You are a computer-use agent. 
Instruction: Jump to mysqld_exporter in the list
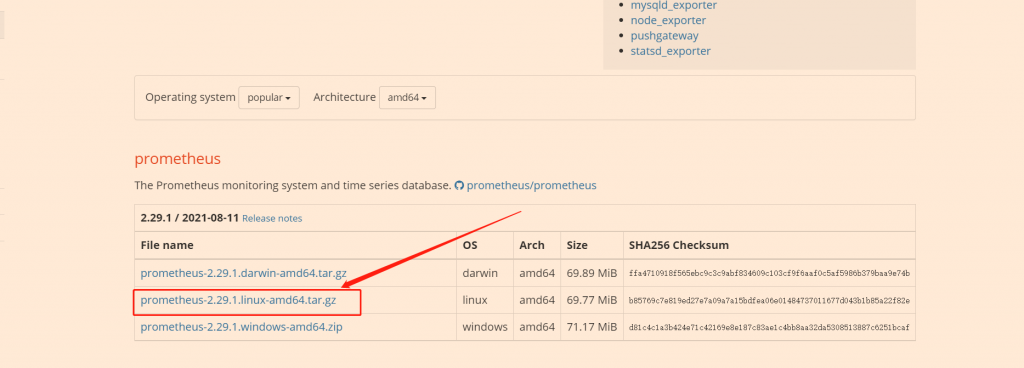click(673, 5)
